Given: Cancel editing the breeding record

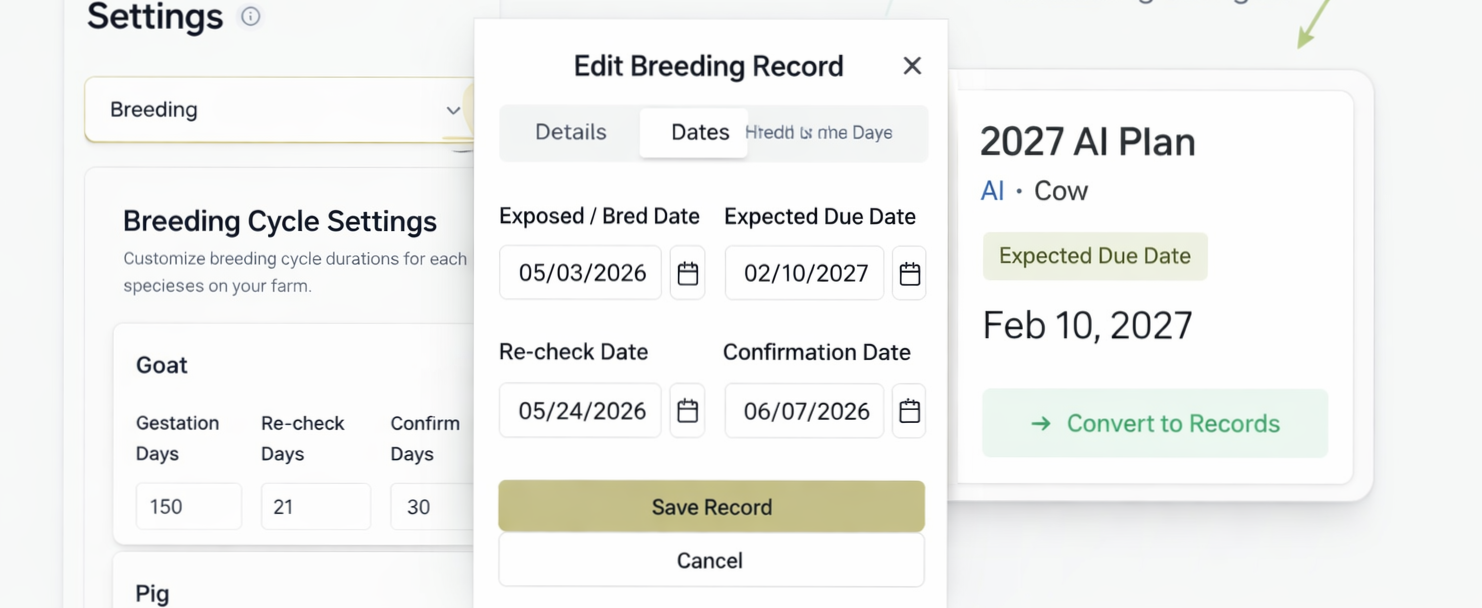Looking at the screenshot, I should coord(710,560).
